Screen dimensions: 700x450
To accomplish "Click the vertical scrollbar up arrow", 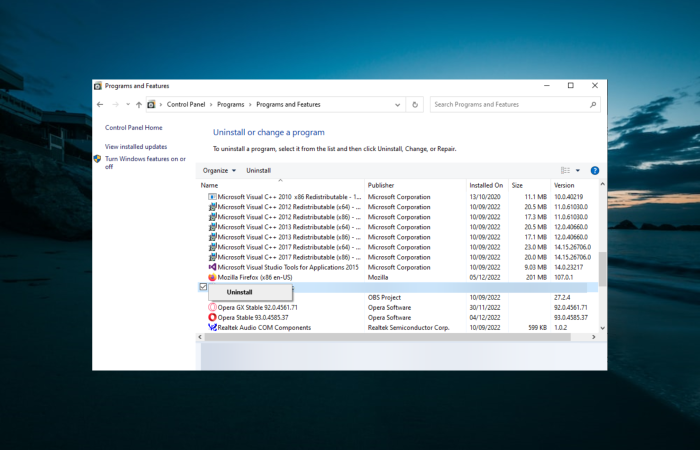I will click(602, 184).
